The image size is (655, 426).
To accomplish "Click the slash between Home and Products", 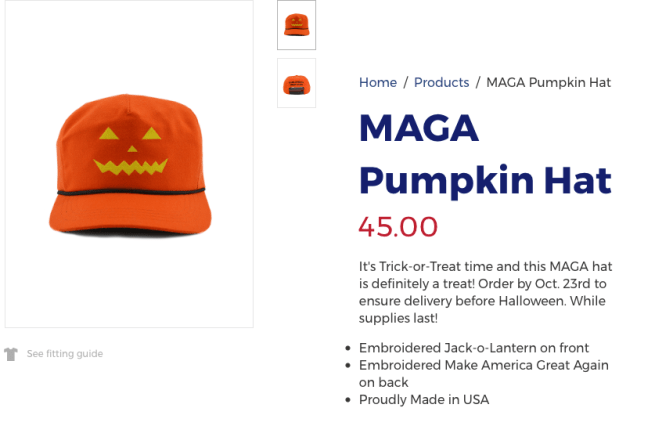I will [406, 82].
